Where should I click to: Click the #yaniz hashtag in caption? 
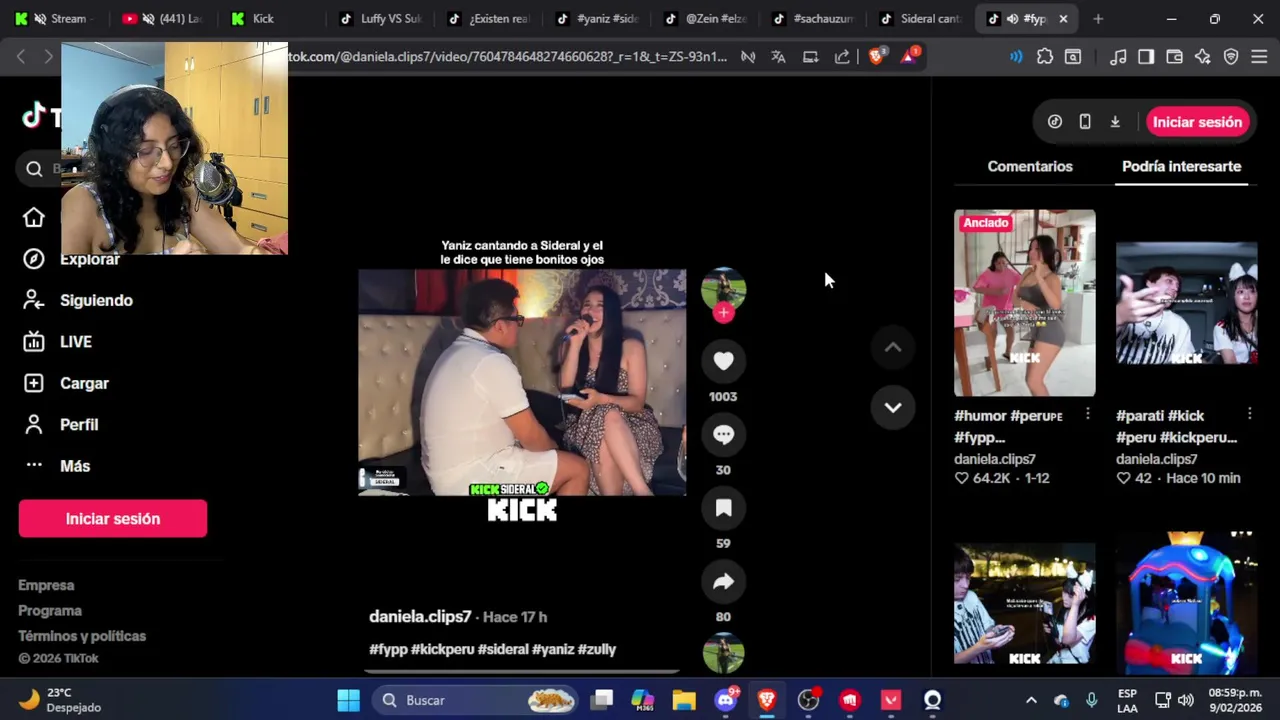(x=553, y=650)
